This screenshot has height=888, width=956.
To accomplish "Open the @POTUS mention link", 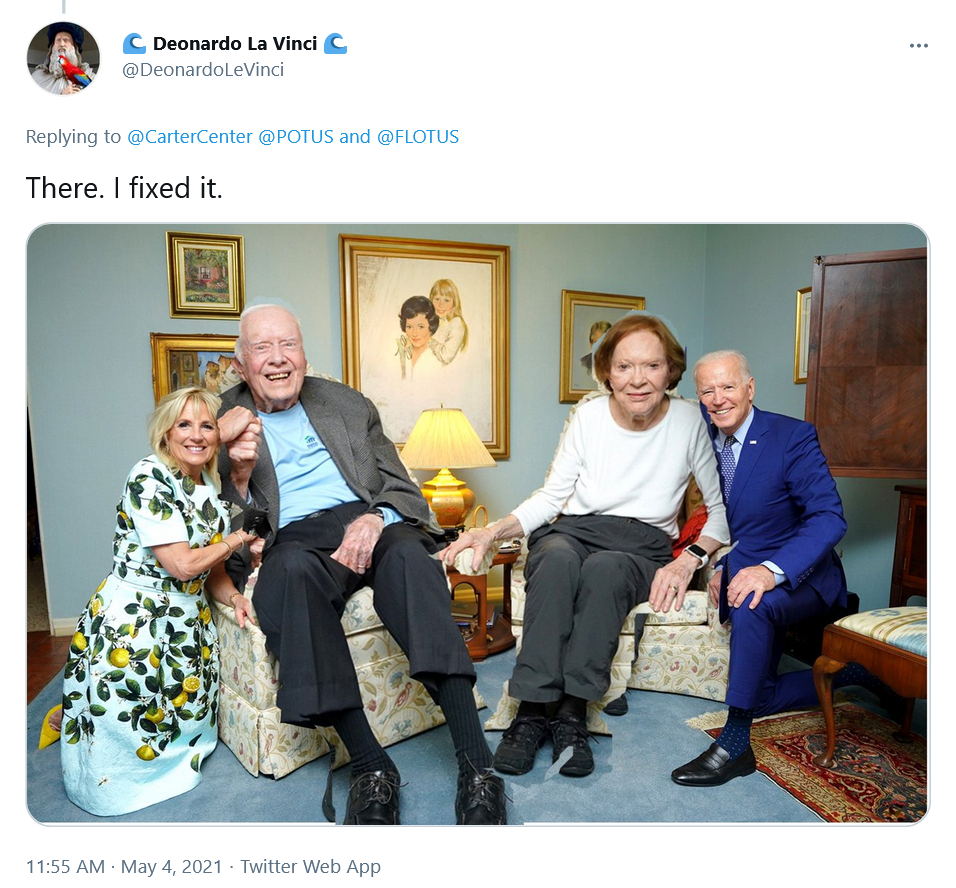I will 296,137.
